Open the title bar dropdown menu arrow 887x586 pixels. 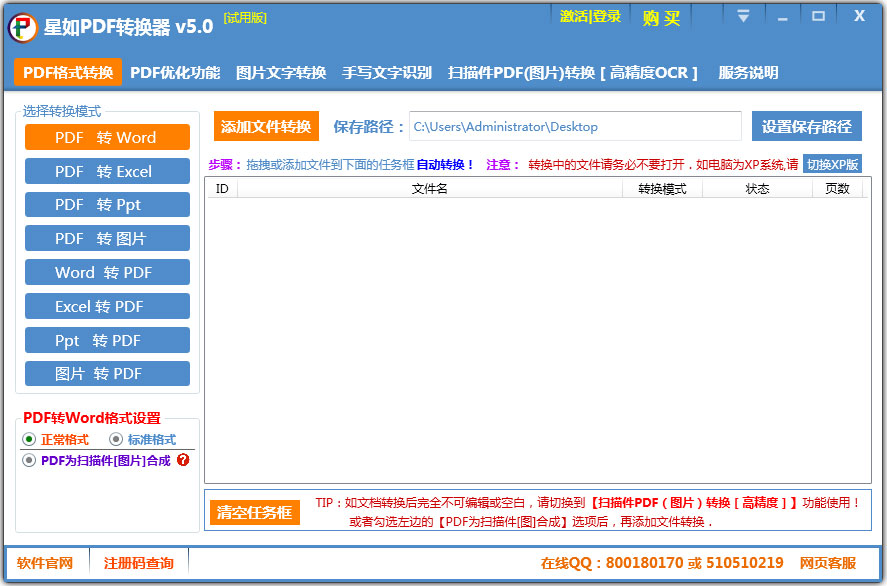click(743, 16)
